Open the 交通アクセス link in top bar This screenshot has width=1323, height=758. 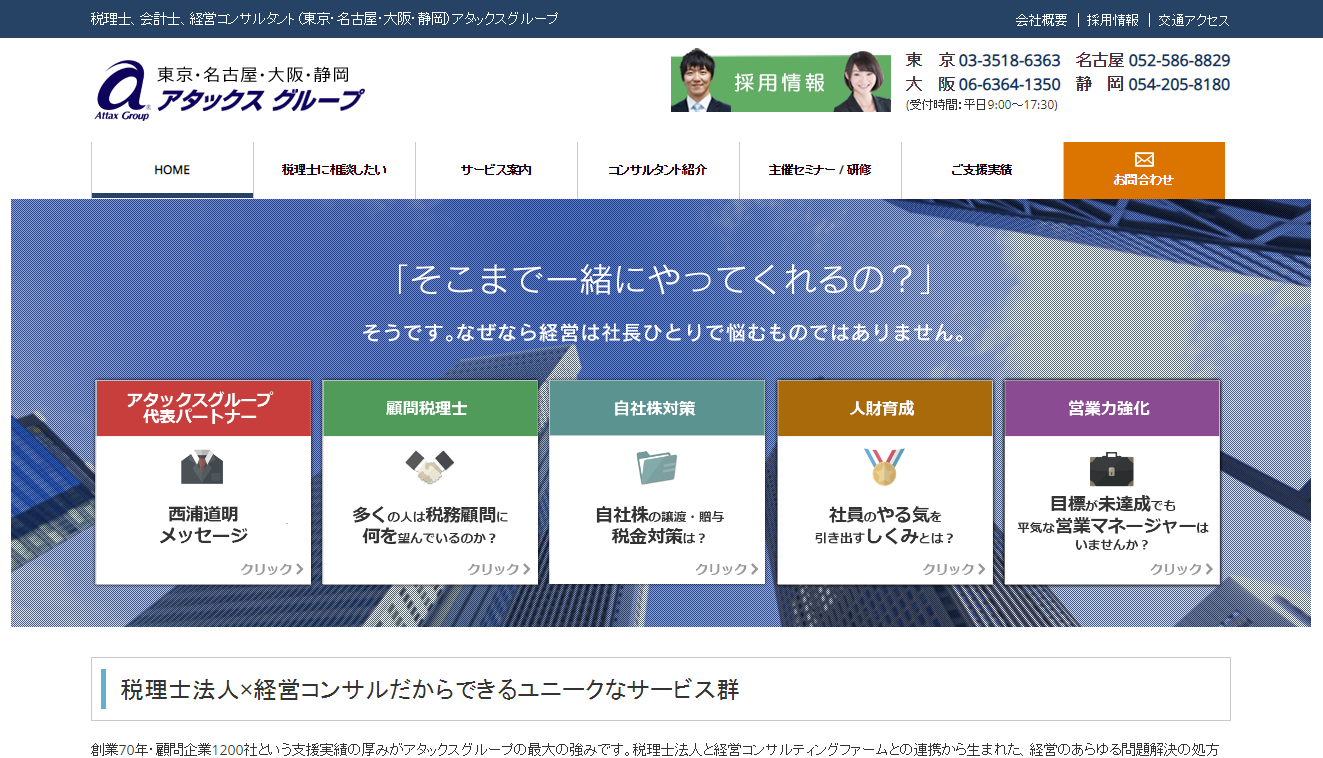[x=1194, y=20]
